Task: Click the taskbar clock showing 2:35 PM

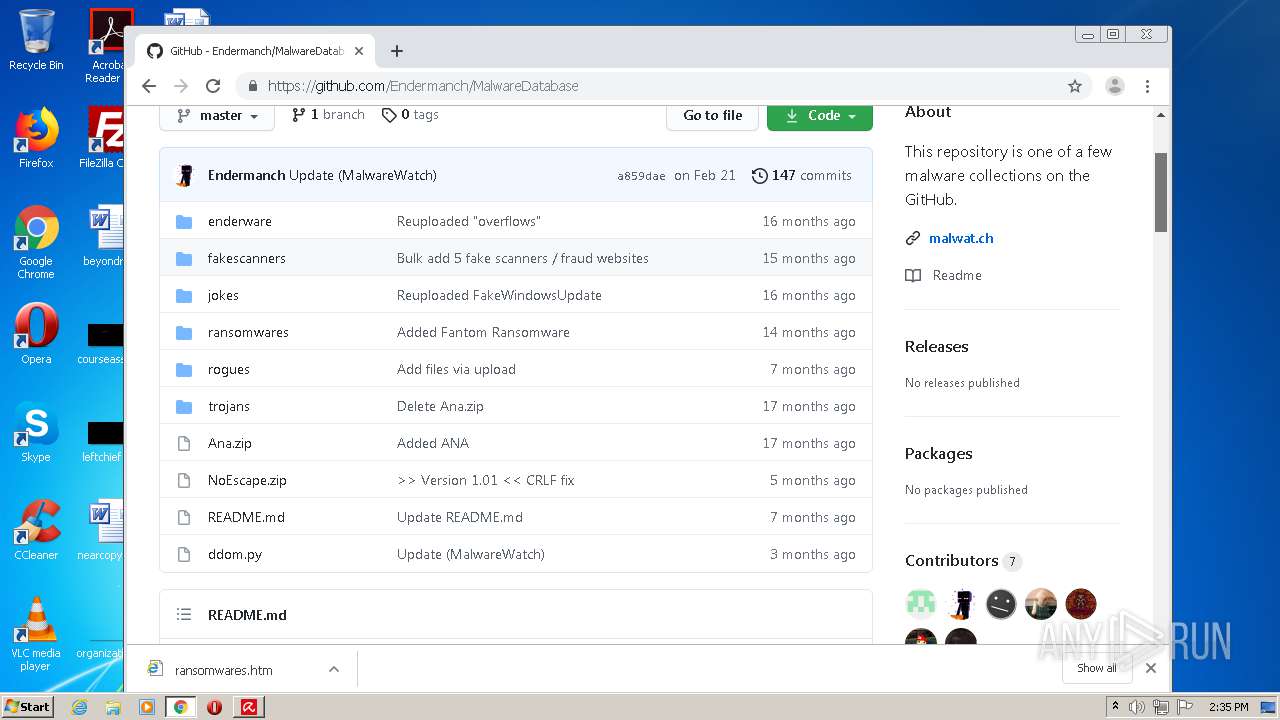Action: pos(1229,707)
